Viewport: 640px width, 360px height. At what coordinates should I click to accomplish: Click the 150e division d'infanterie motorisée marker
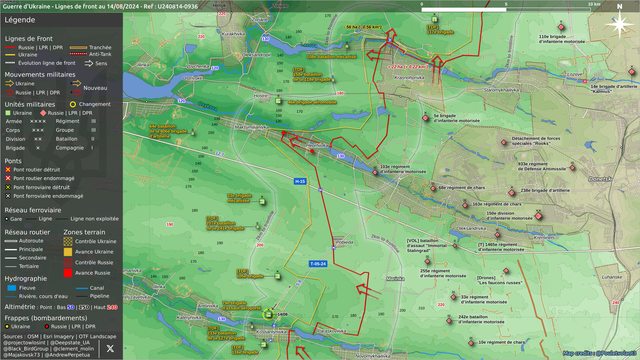pos(538,216)
